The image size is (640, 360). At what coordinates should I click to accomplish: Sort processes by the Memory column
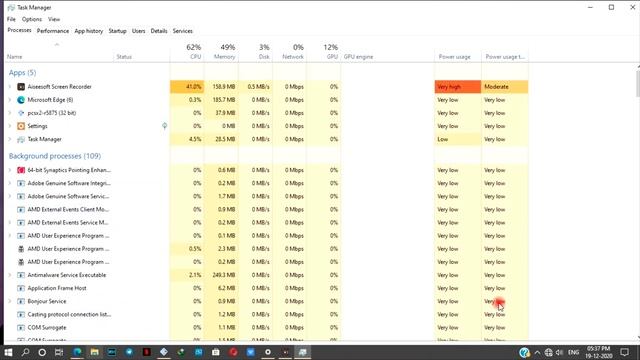point(221,52)
